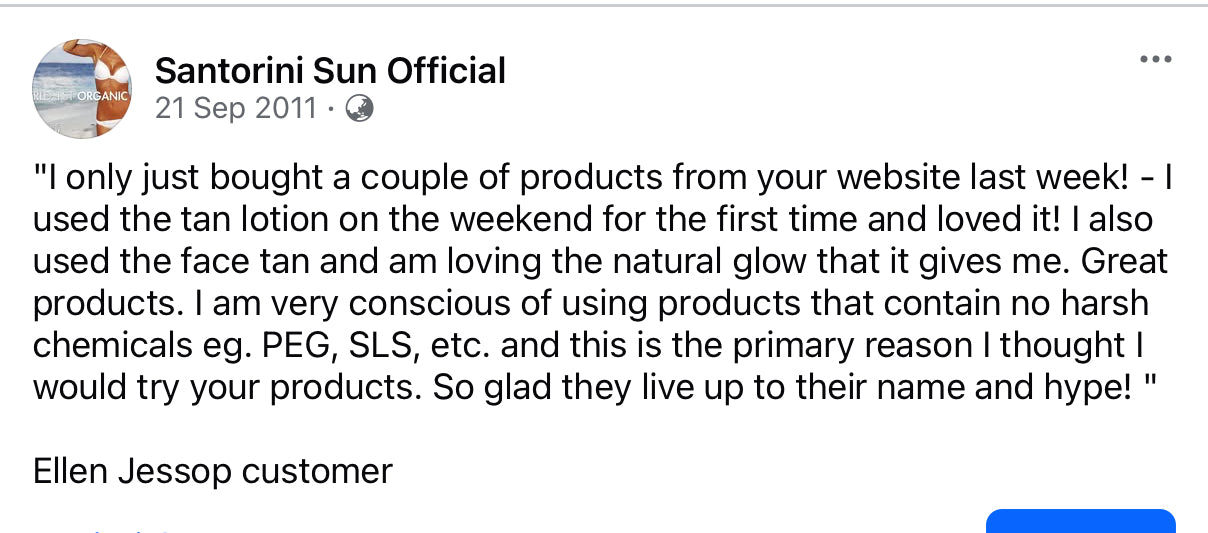
Task: Open the Santorini Sun Official page name
Action: [x=330, y=71]
